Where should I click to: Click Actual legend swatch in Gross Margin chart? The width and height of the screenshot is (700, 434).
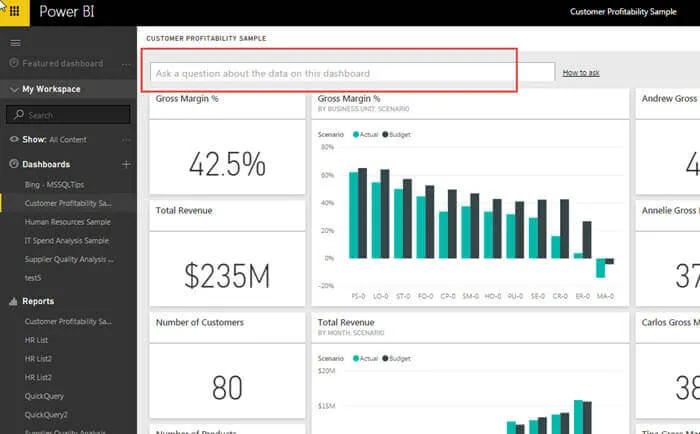[x=356, y=134]
